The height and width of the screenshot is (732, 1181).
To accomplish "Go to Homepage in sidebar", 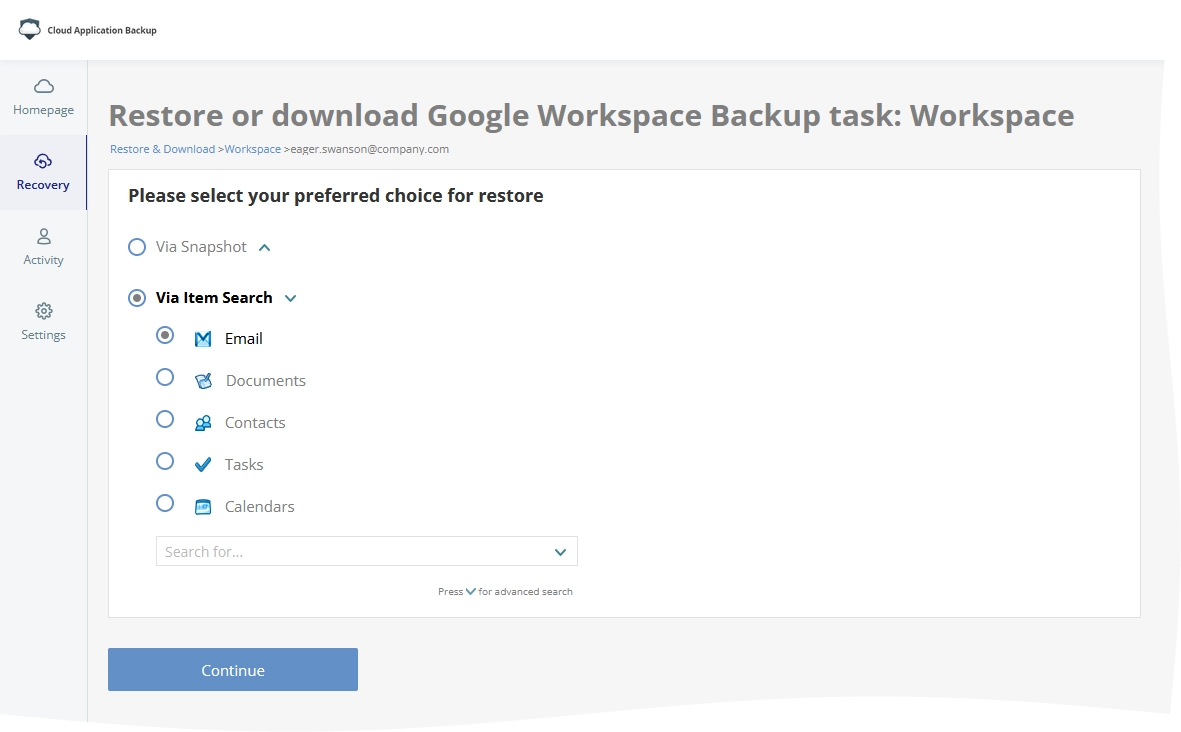I will [44, 98].
